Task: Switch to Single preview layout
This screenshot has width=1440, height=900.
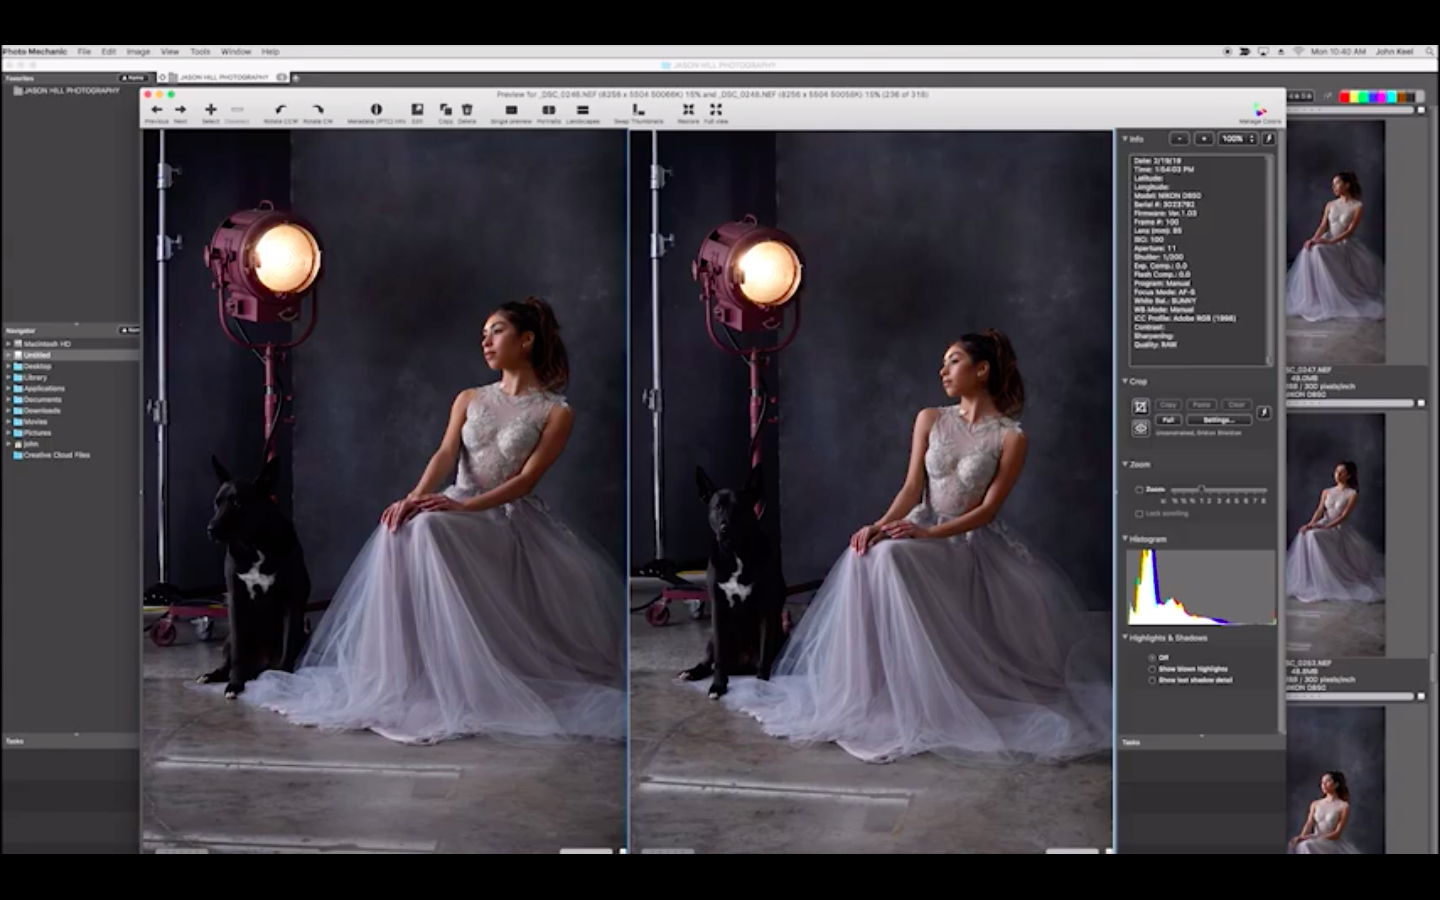Action: (511, 110)
